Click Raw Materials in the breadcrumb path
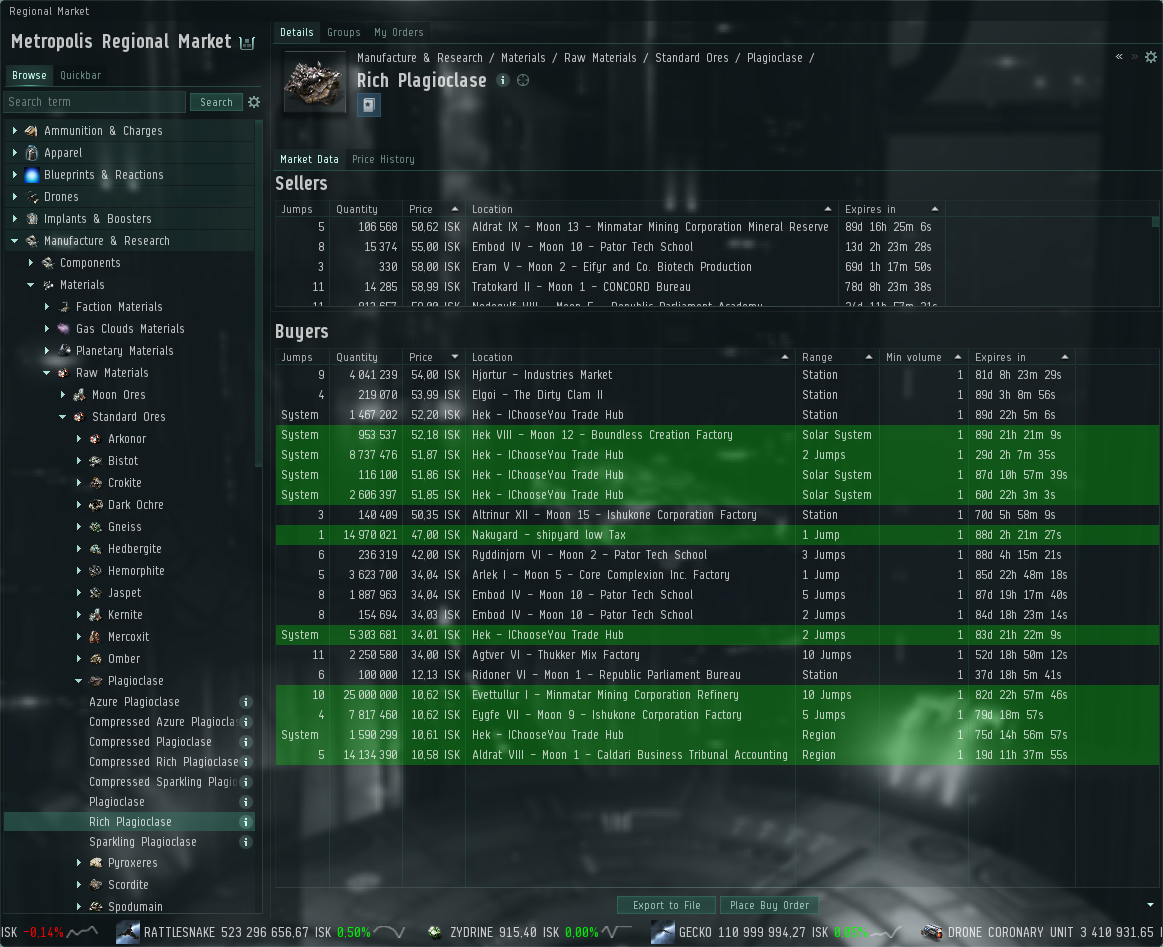 (x=600, y=58)
